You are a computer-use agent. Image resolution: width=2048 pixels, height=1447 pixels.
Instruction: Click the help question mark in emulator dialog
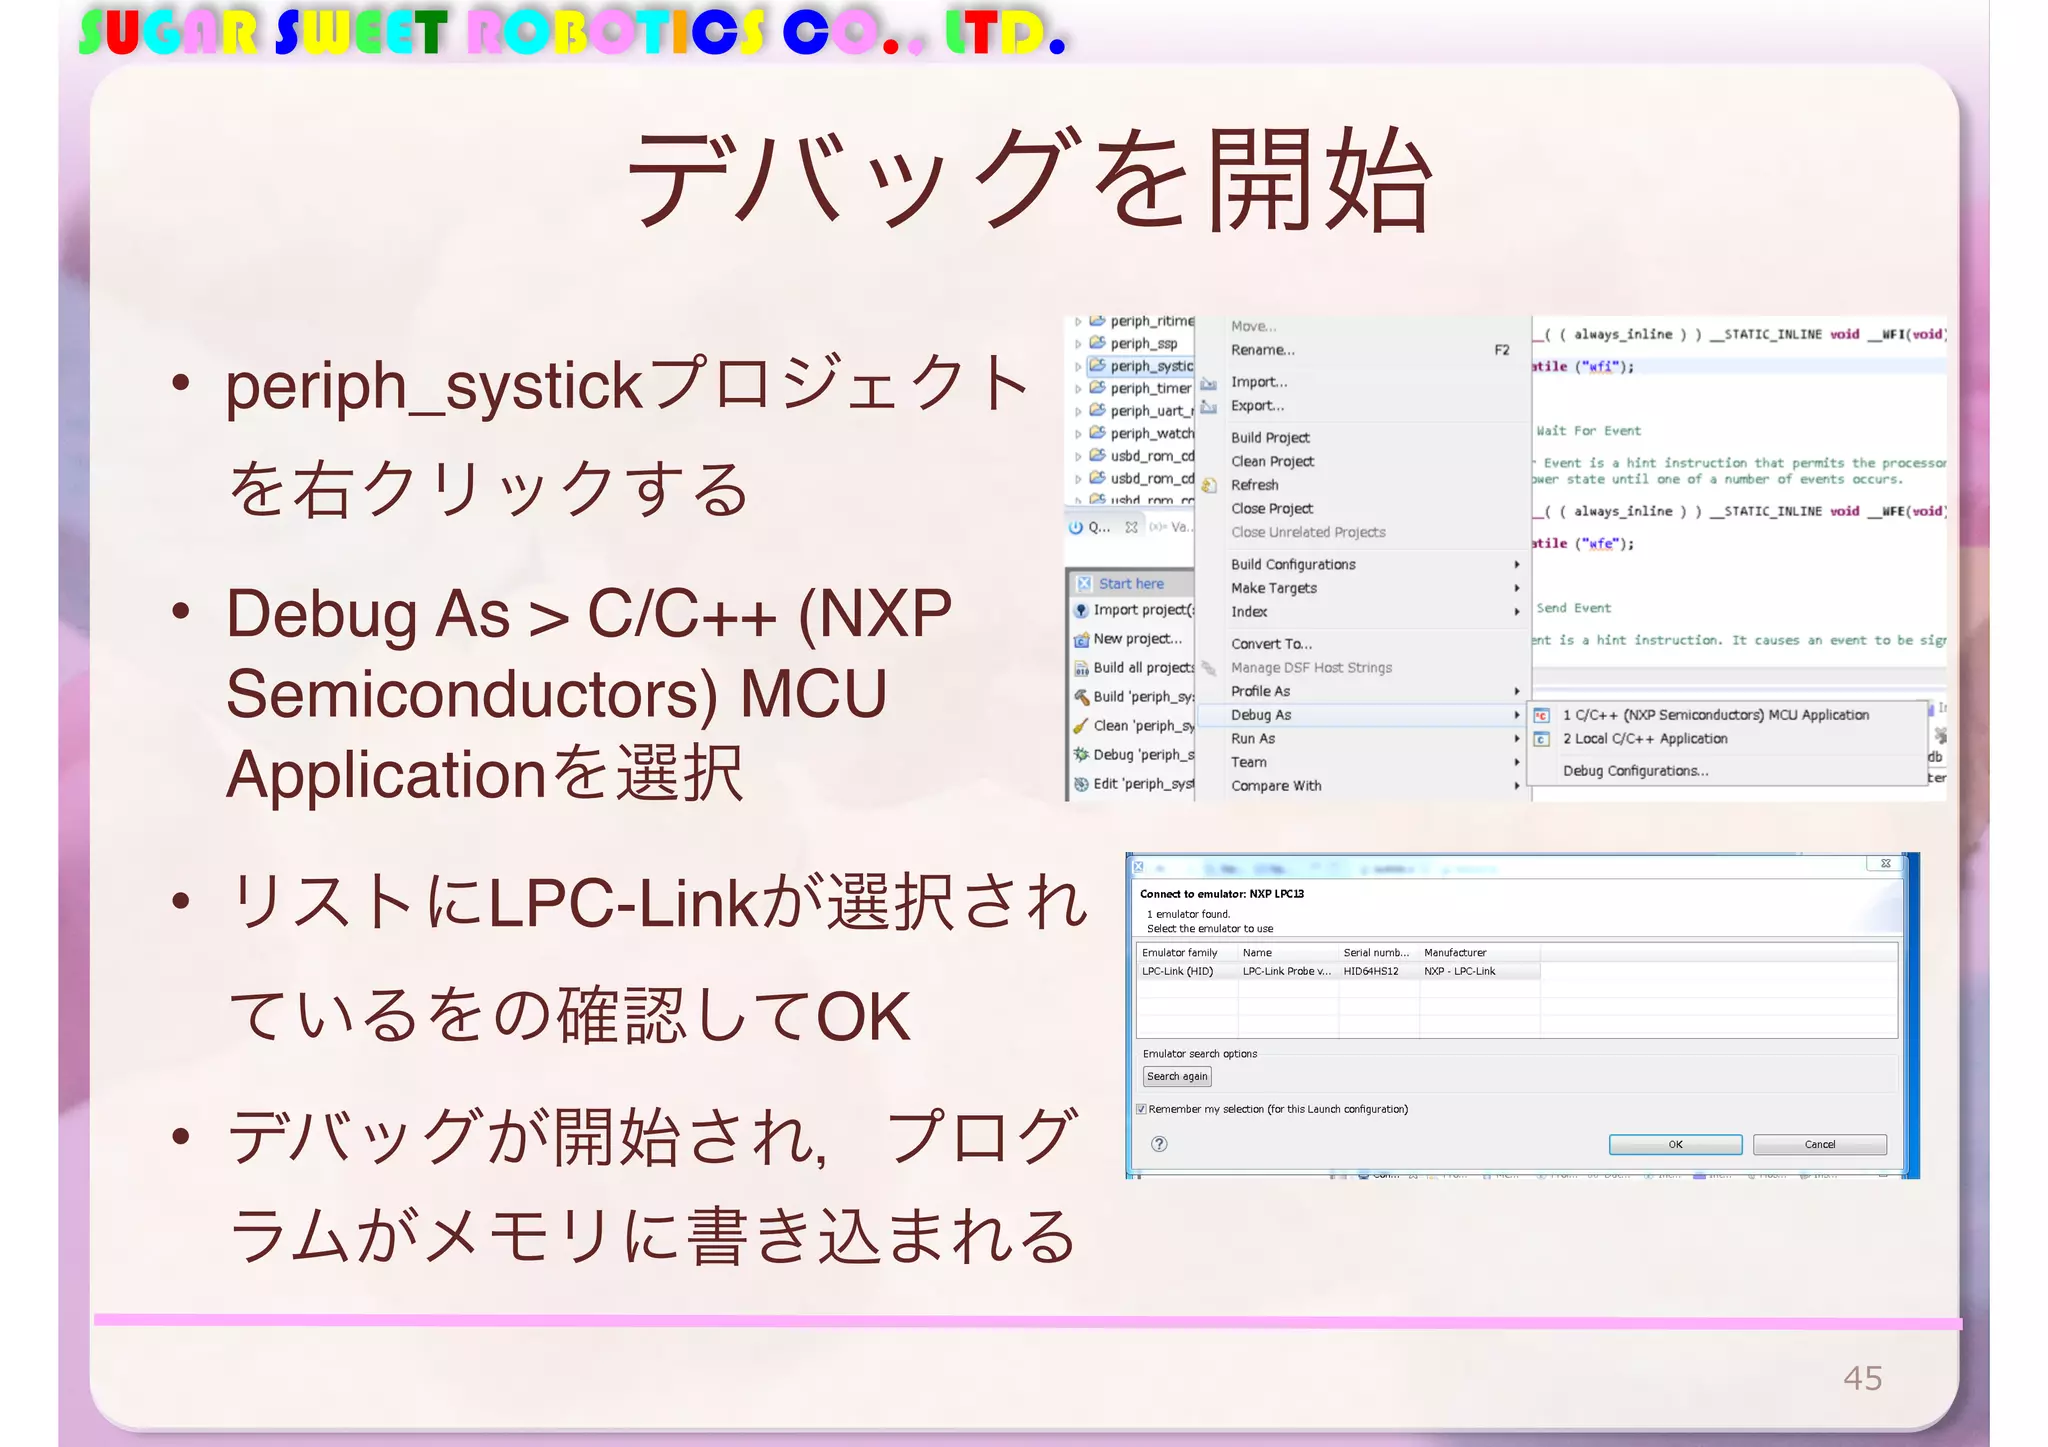point(1159,1144)
